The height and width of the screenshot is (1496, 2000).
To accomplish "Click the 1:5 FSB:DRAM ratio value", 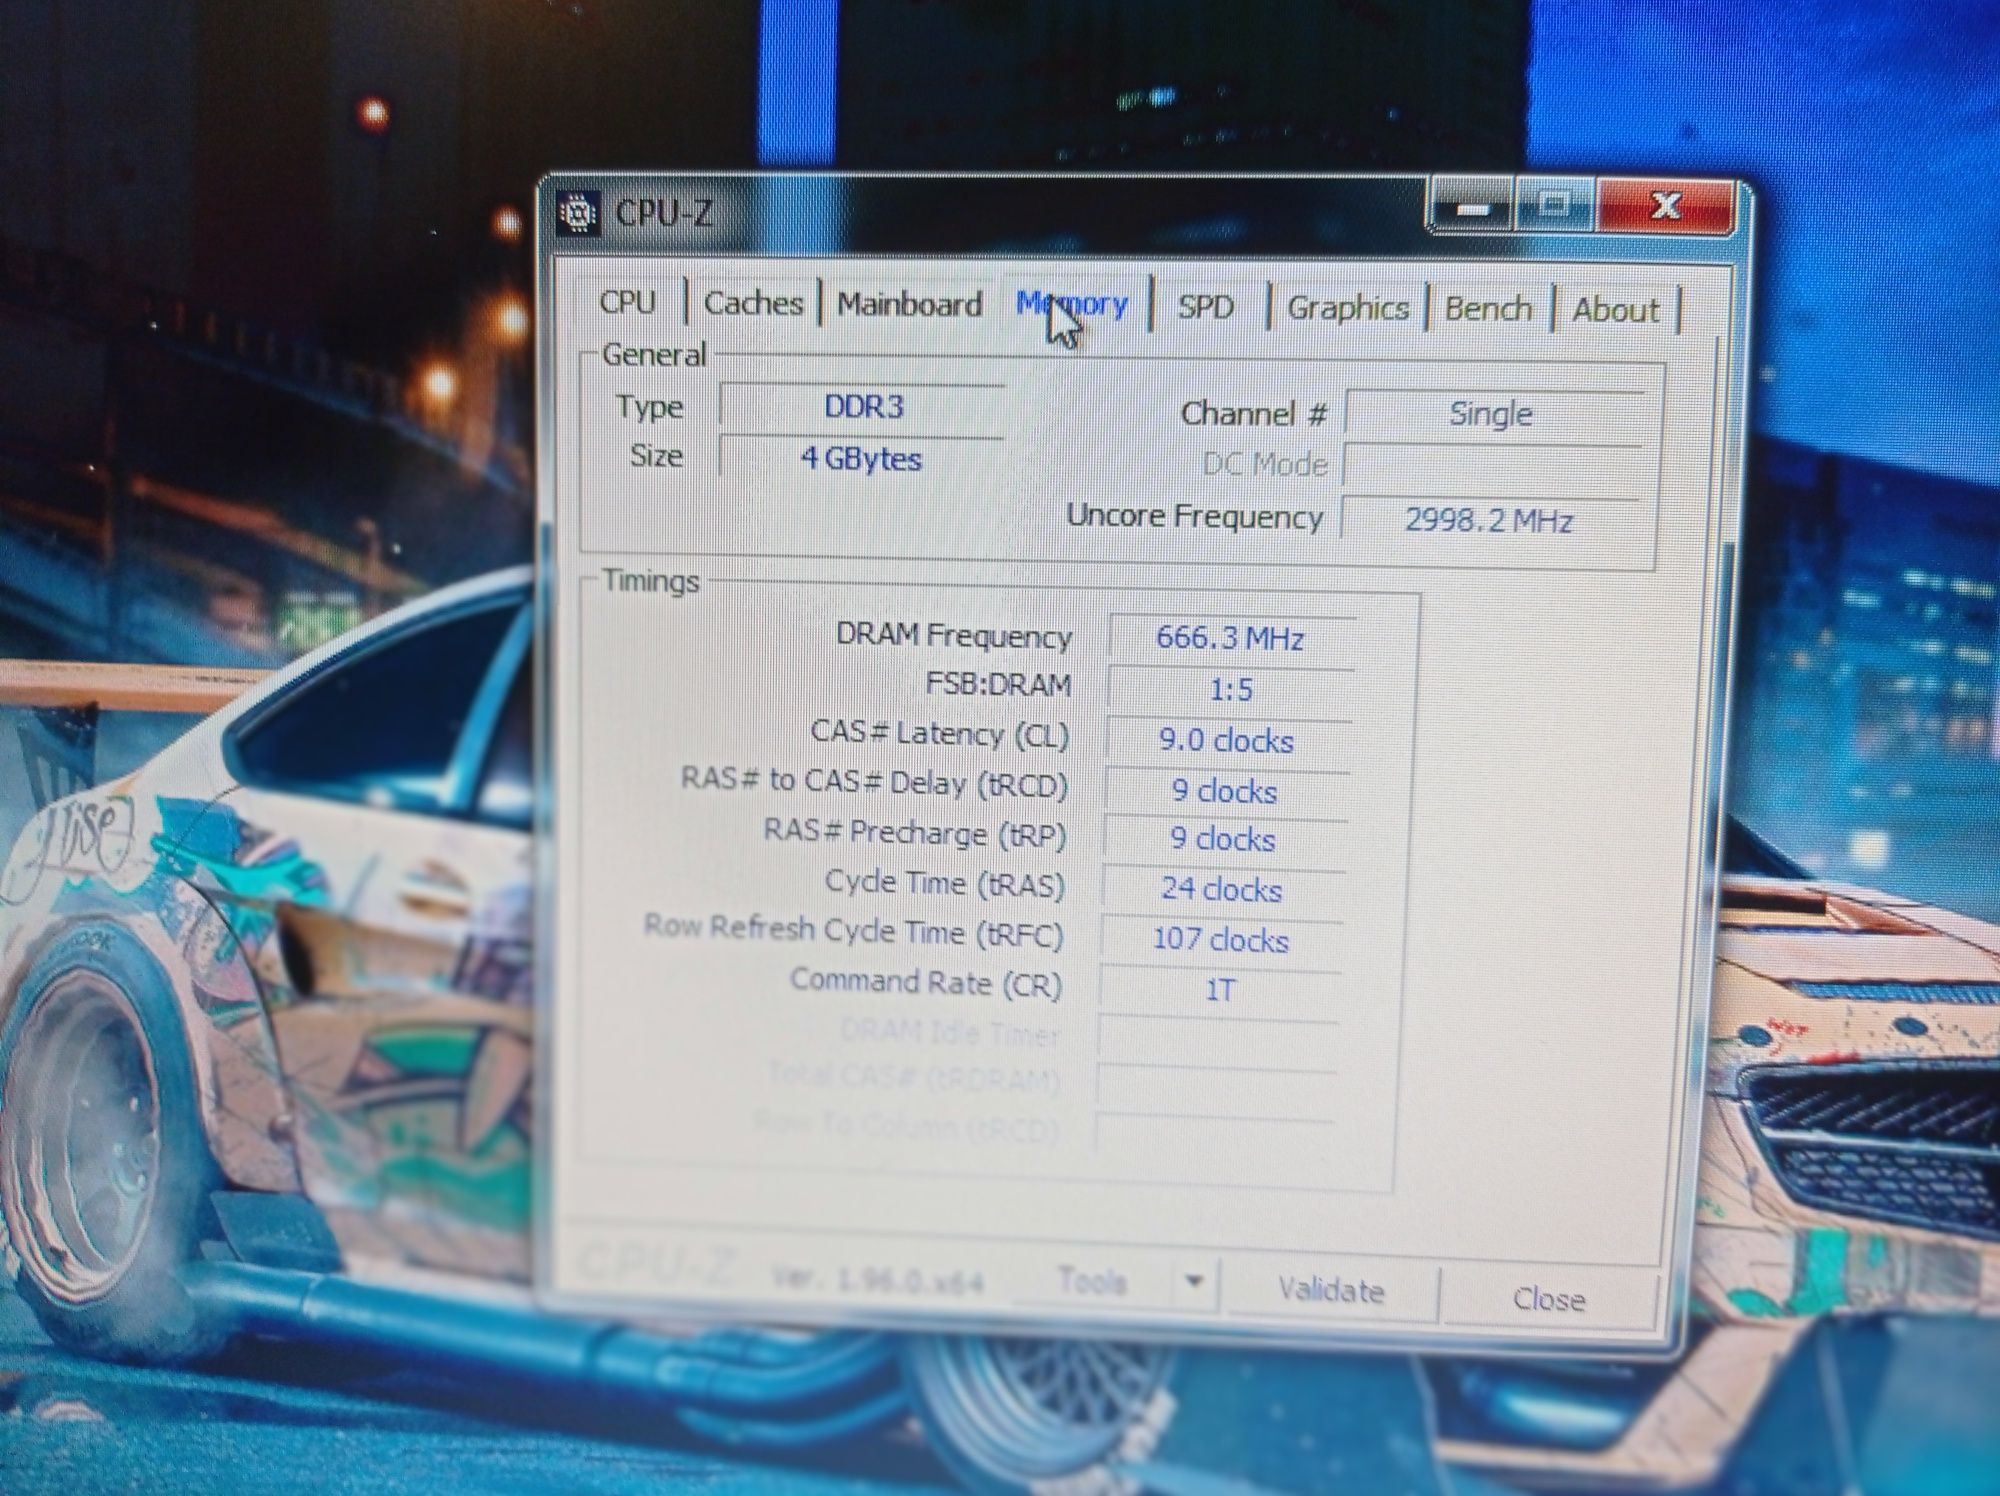I will tap(1230, 690).
